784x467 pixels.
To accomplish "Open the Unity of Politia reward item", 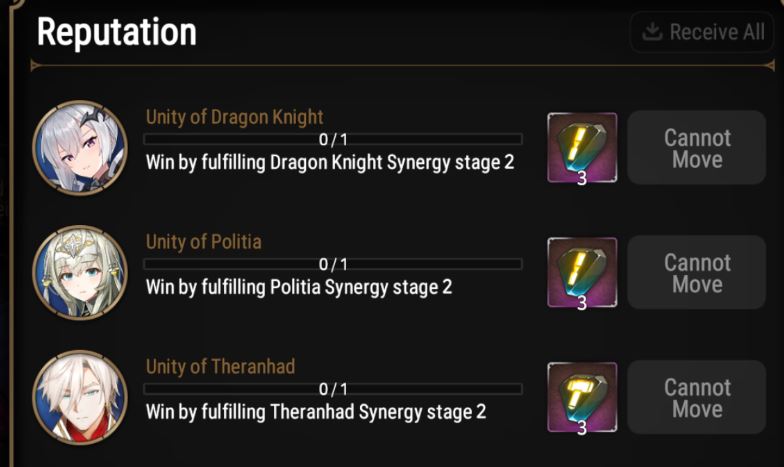I will click(x=582, y=272).
